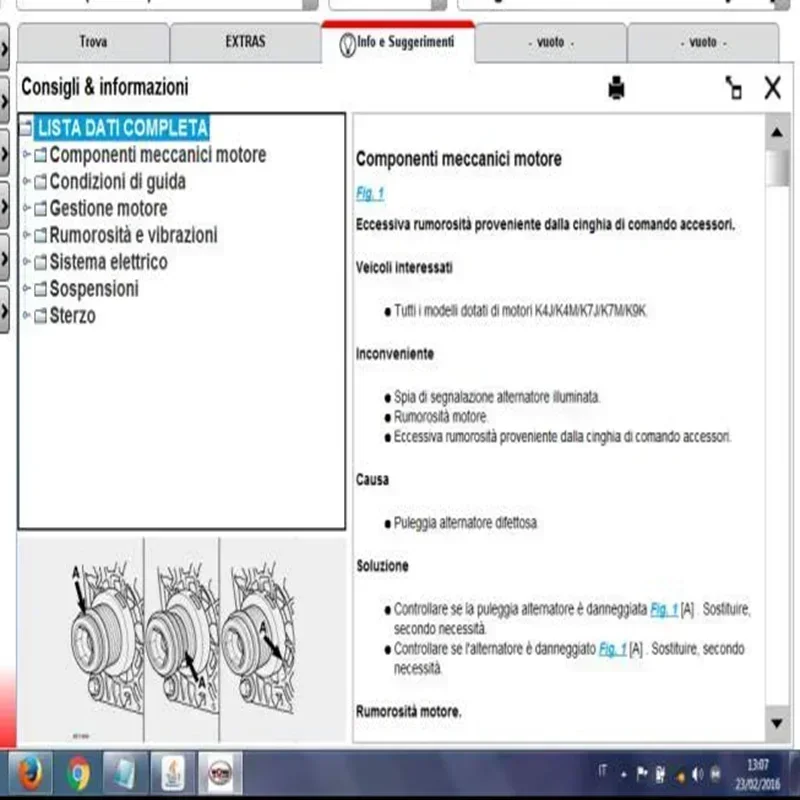Expand the Gestione motore tree node
Screen dimensions: 800x800
click(26, 209)
